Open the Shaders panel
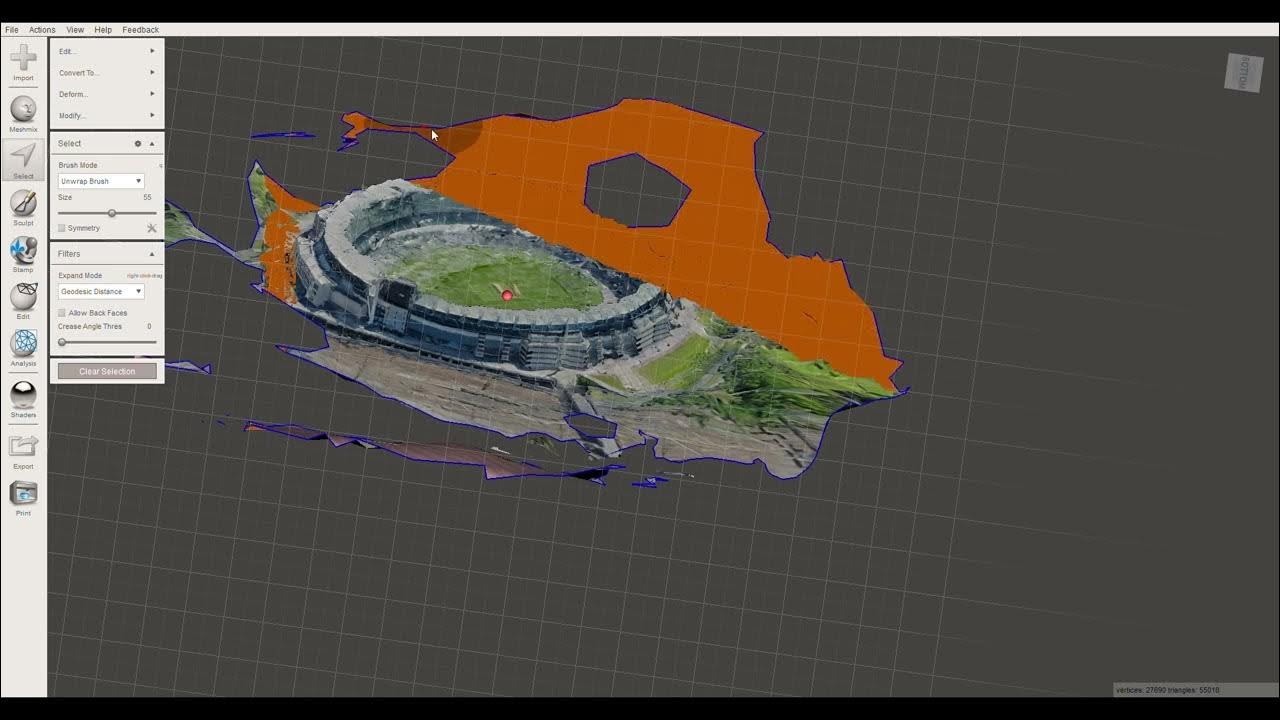Screen dimensions: 1280x720 [x=23, y=399]
